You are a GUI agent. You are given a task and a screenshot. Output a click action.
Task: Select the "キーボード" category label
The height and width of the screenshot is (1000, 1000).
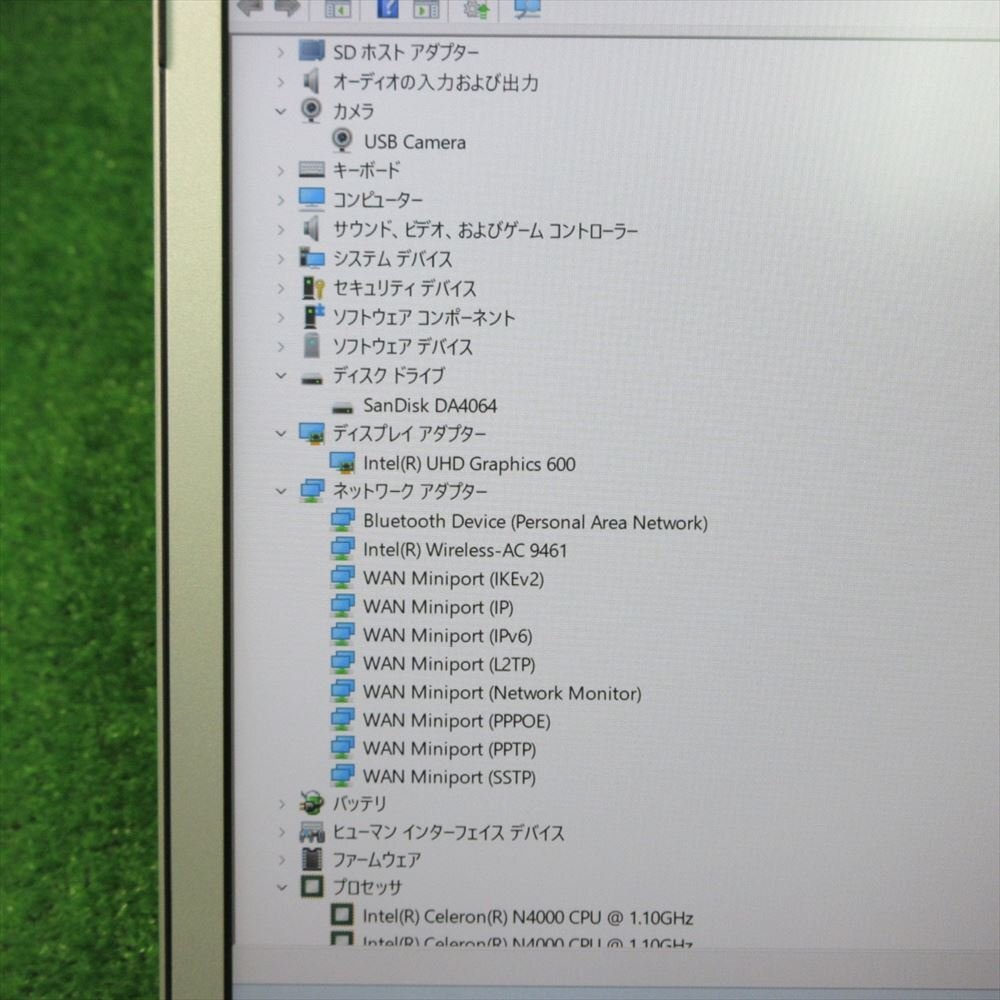pos(367,170)
